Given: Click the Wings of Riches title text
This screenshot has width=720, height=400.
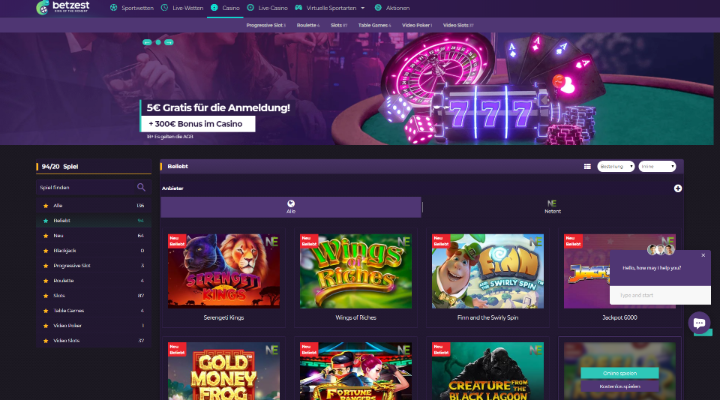Looking at the screenshot, I should 356,318.
